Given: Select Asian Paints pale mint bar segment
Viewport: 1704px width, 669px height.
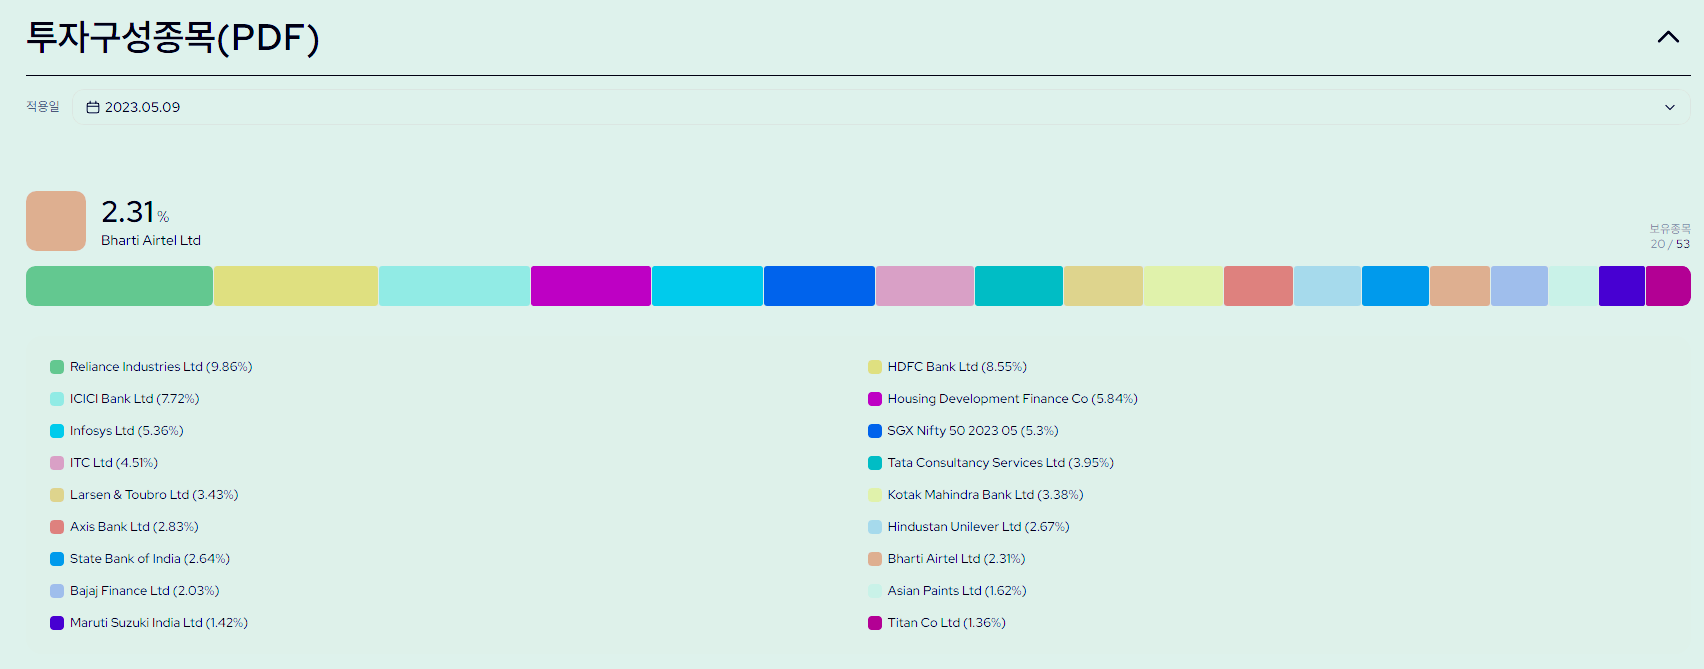Looking at the screenshot, I should tap(1573, 286).
